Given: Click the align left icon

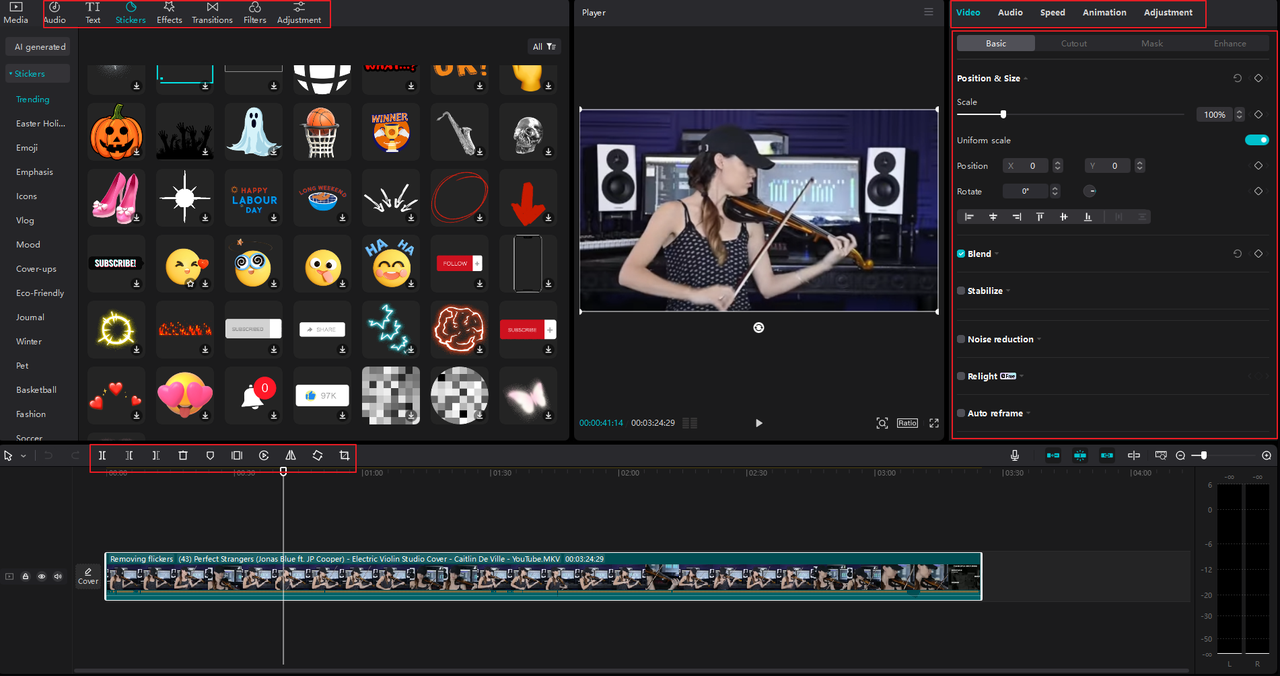Looking at the screenshot, I should (969, 216).
